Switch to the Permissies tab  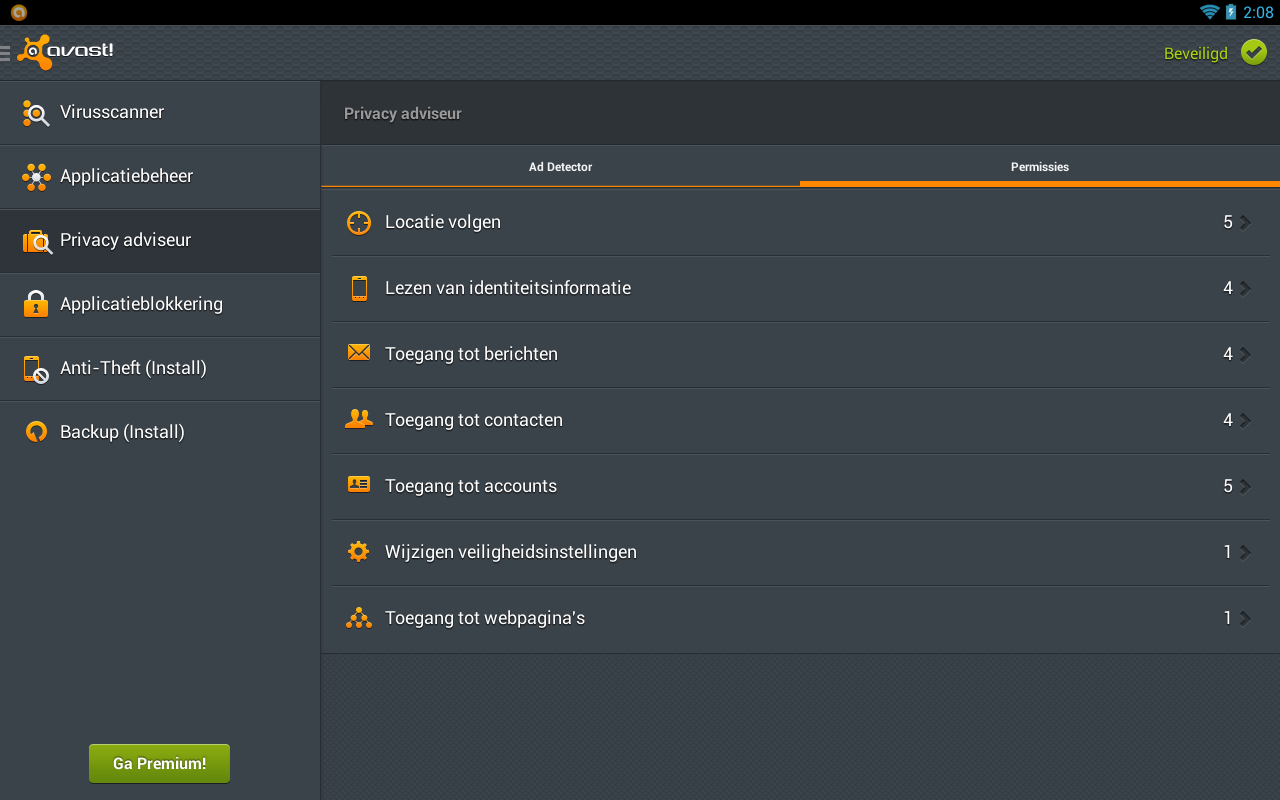tap(1040, 167)
